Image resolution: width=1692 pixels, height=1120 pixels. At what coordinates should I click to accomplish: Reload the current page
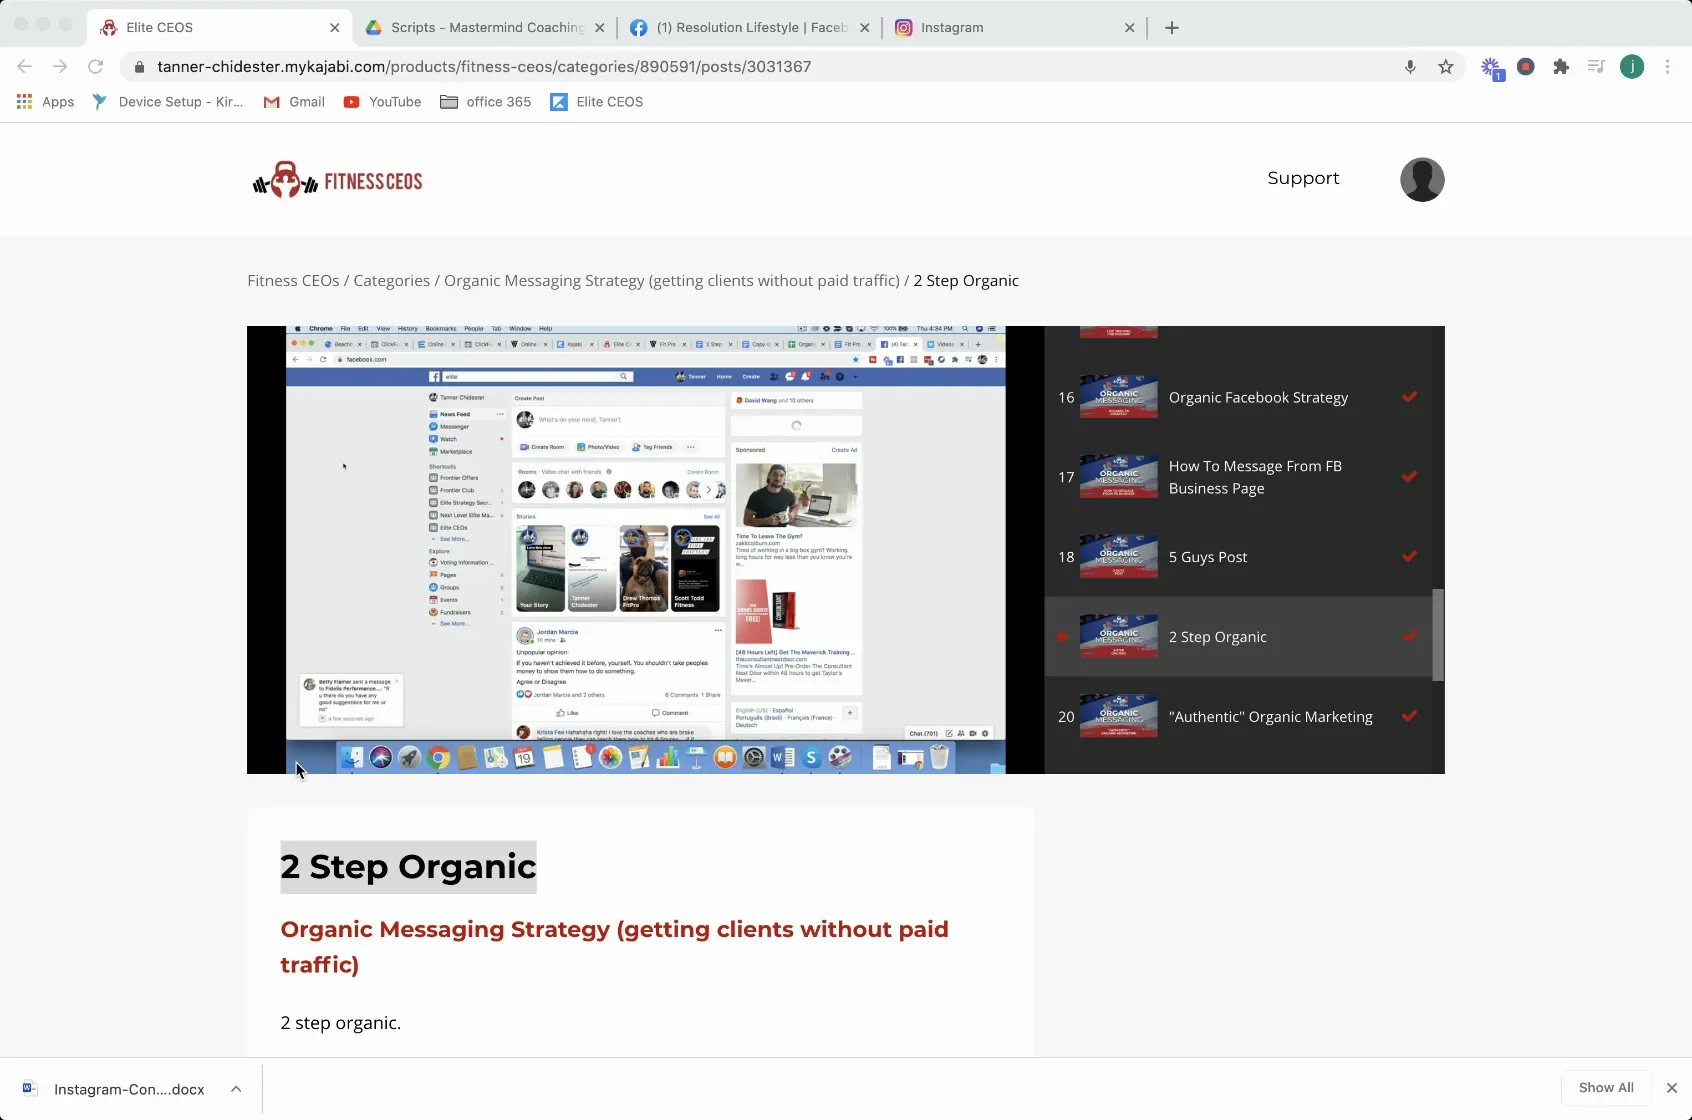(96, 67)
